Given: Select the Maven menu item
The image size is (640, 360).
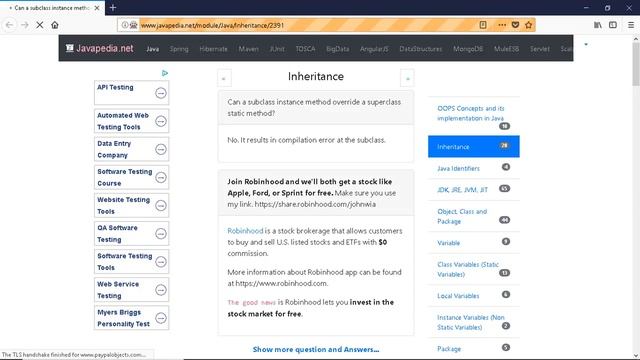Looking at the screenshot, I should click(249, 49).
